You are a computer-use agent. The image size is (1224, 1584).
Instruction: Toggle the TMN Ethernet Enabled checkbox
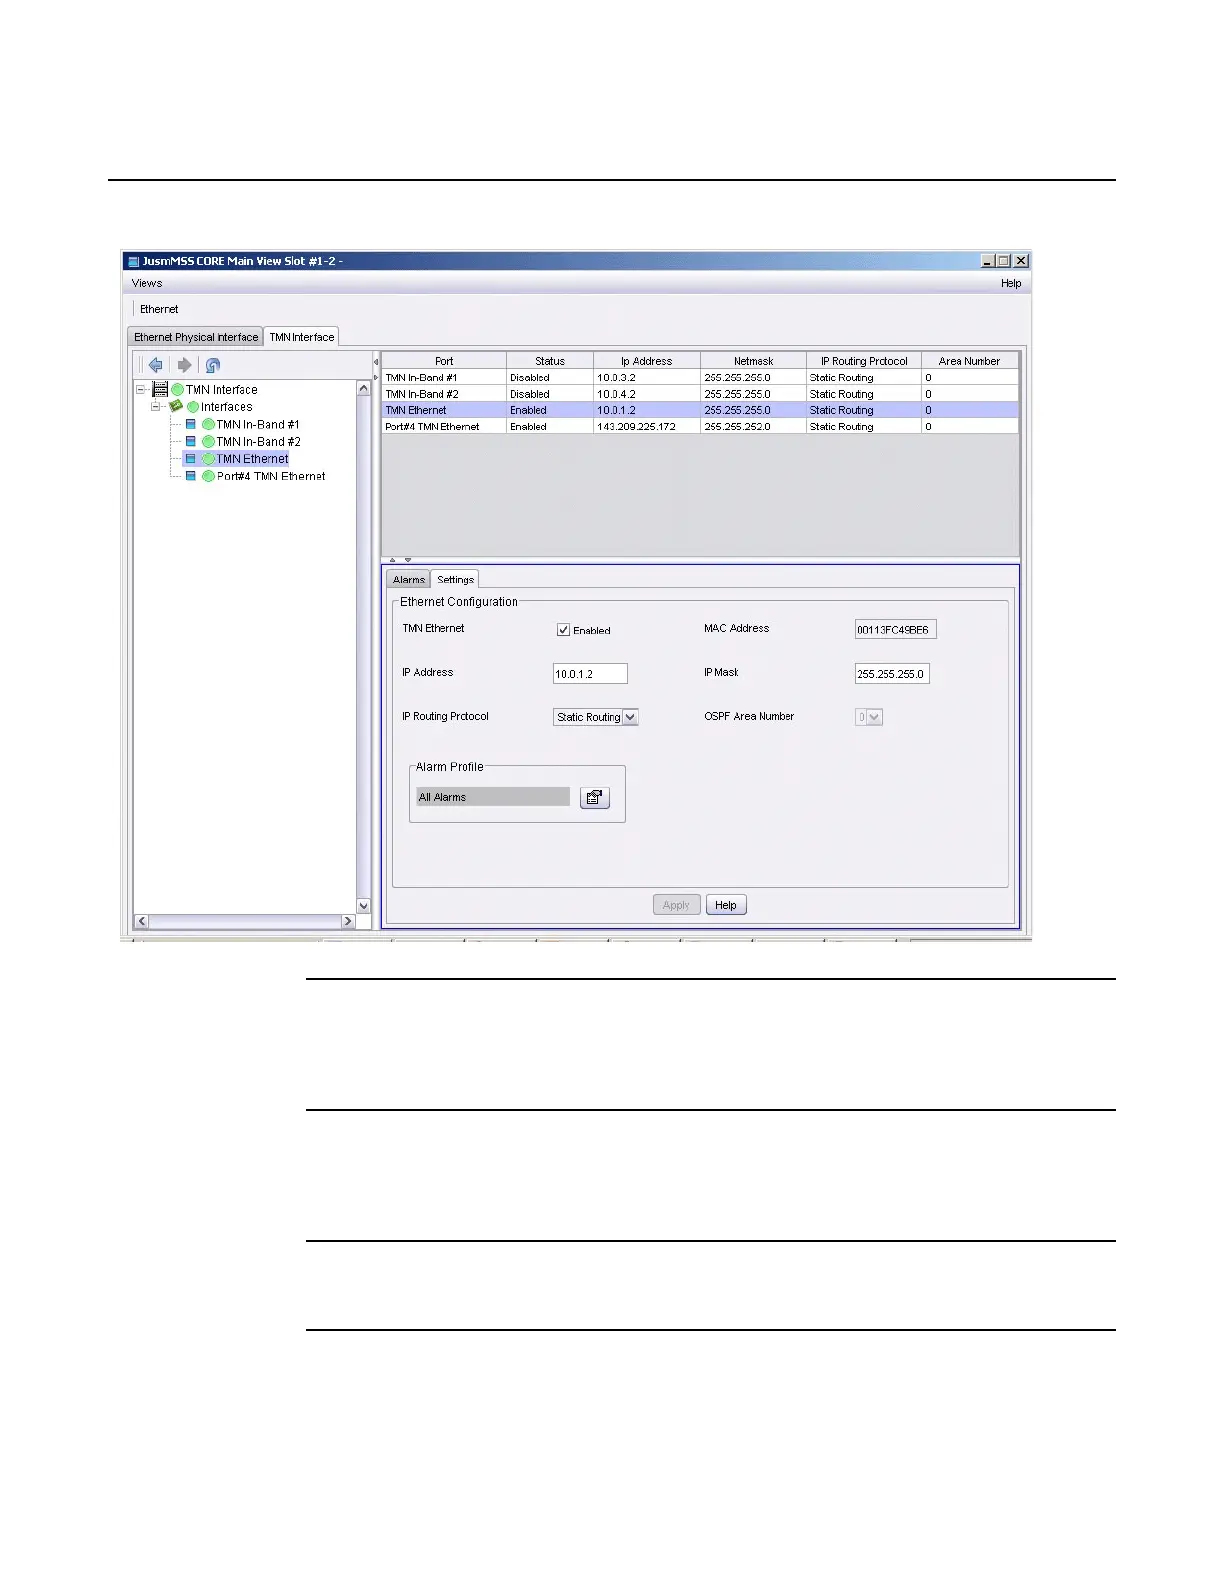point(563,630)
